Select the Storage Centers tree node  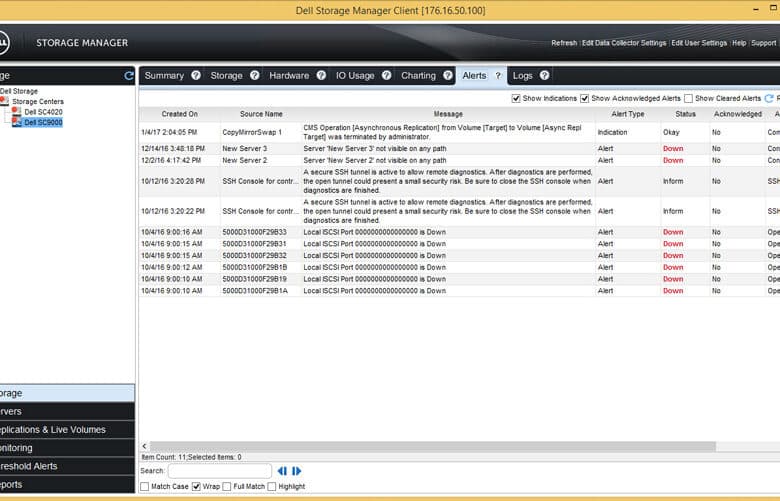[x=38, y=101]
